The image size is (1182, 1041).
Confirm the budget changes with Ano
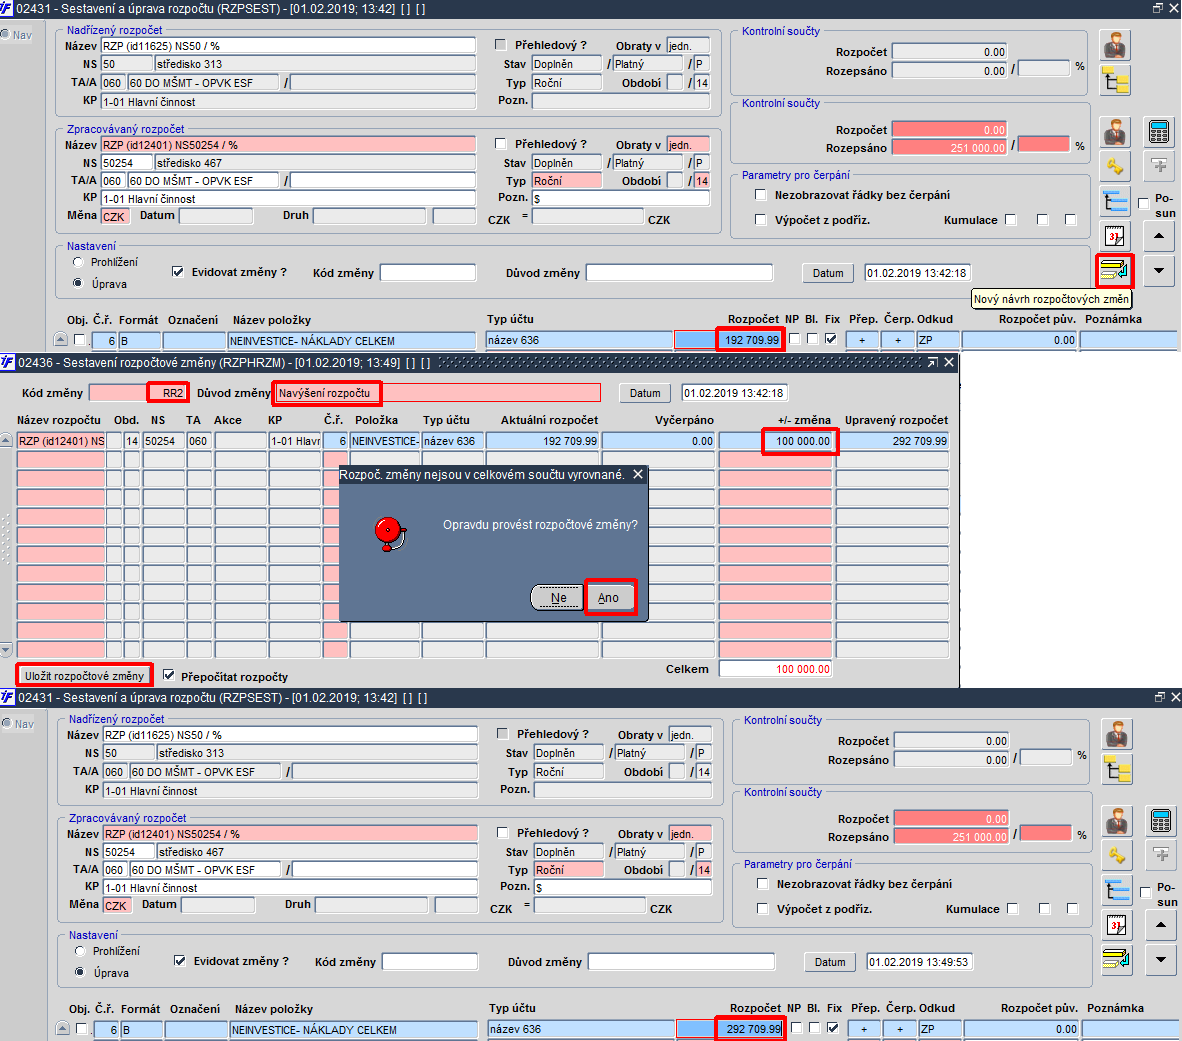click(609, 598)
